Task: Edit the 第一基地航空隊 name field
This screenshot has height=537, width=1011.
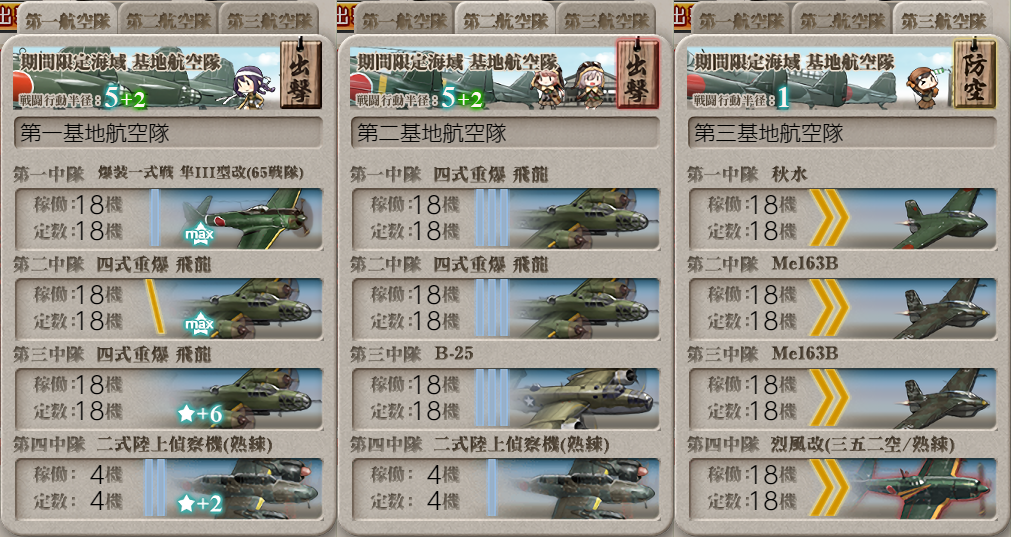Action: (x=168, y=133)
